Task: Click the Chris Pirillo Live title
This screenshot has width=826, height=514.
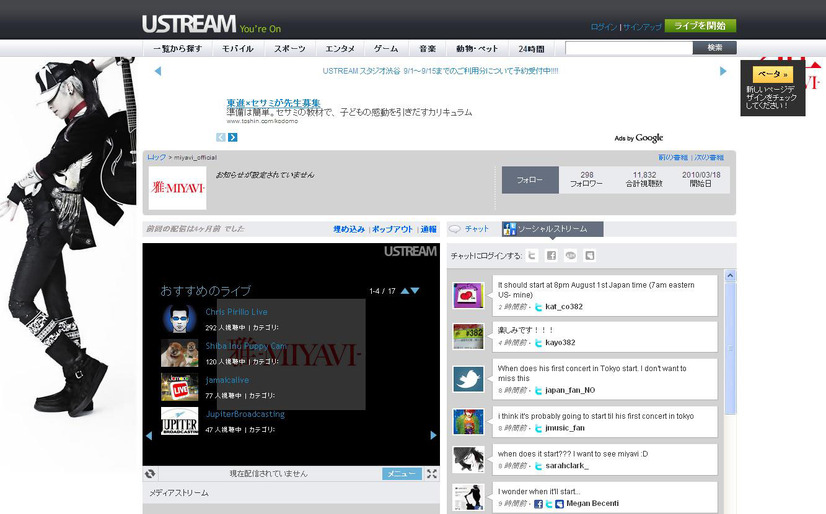Action: (236, 312)
